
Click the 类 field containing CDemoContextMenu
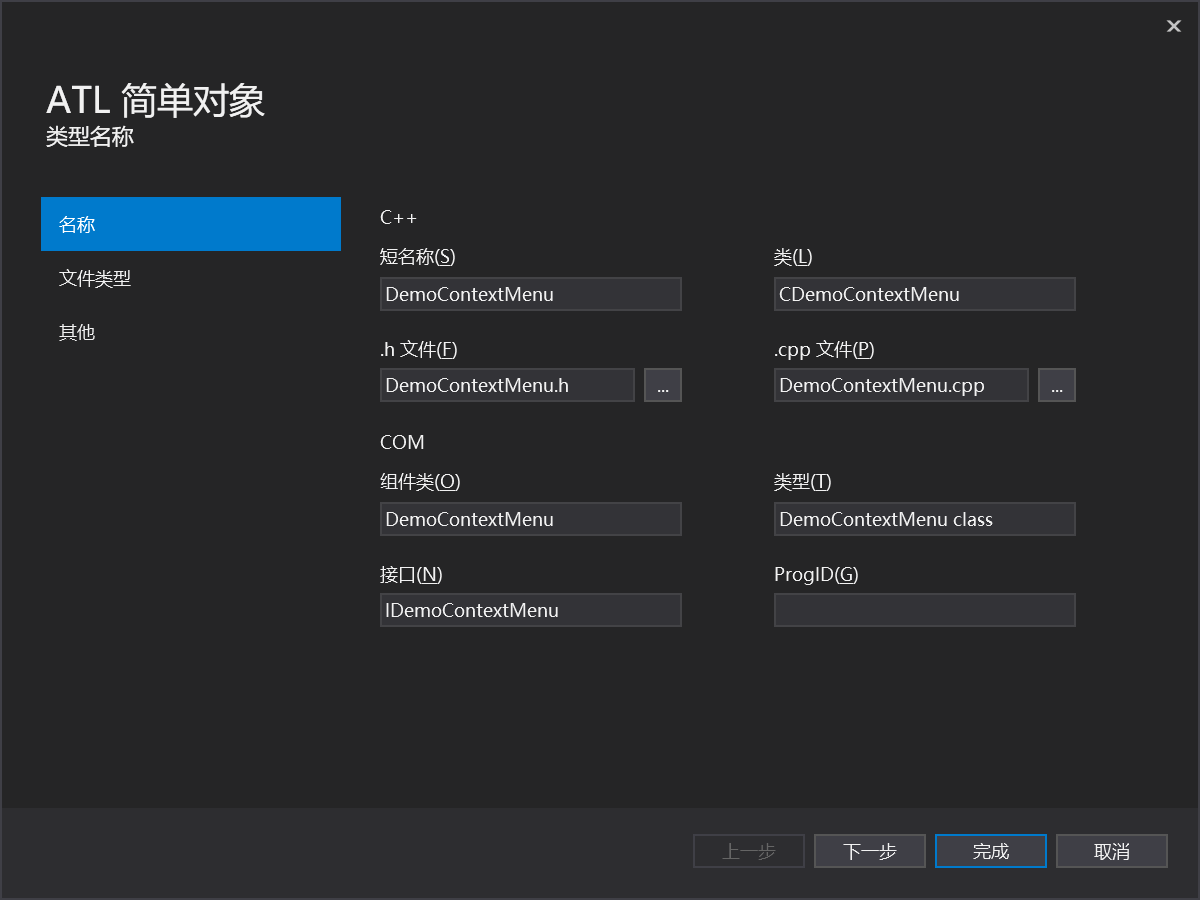point(924,294)
